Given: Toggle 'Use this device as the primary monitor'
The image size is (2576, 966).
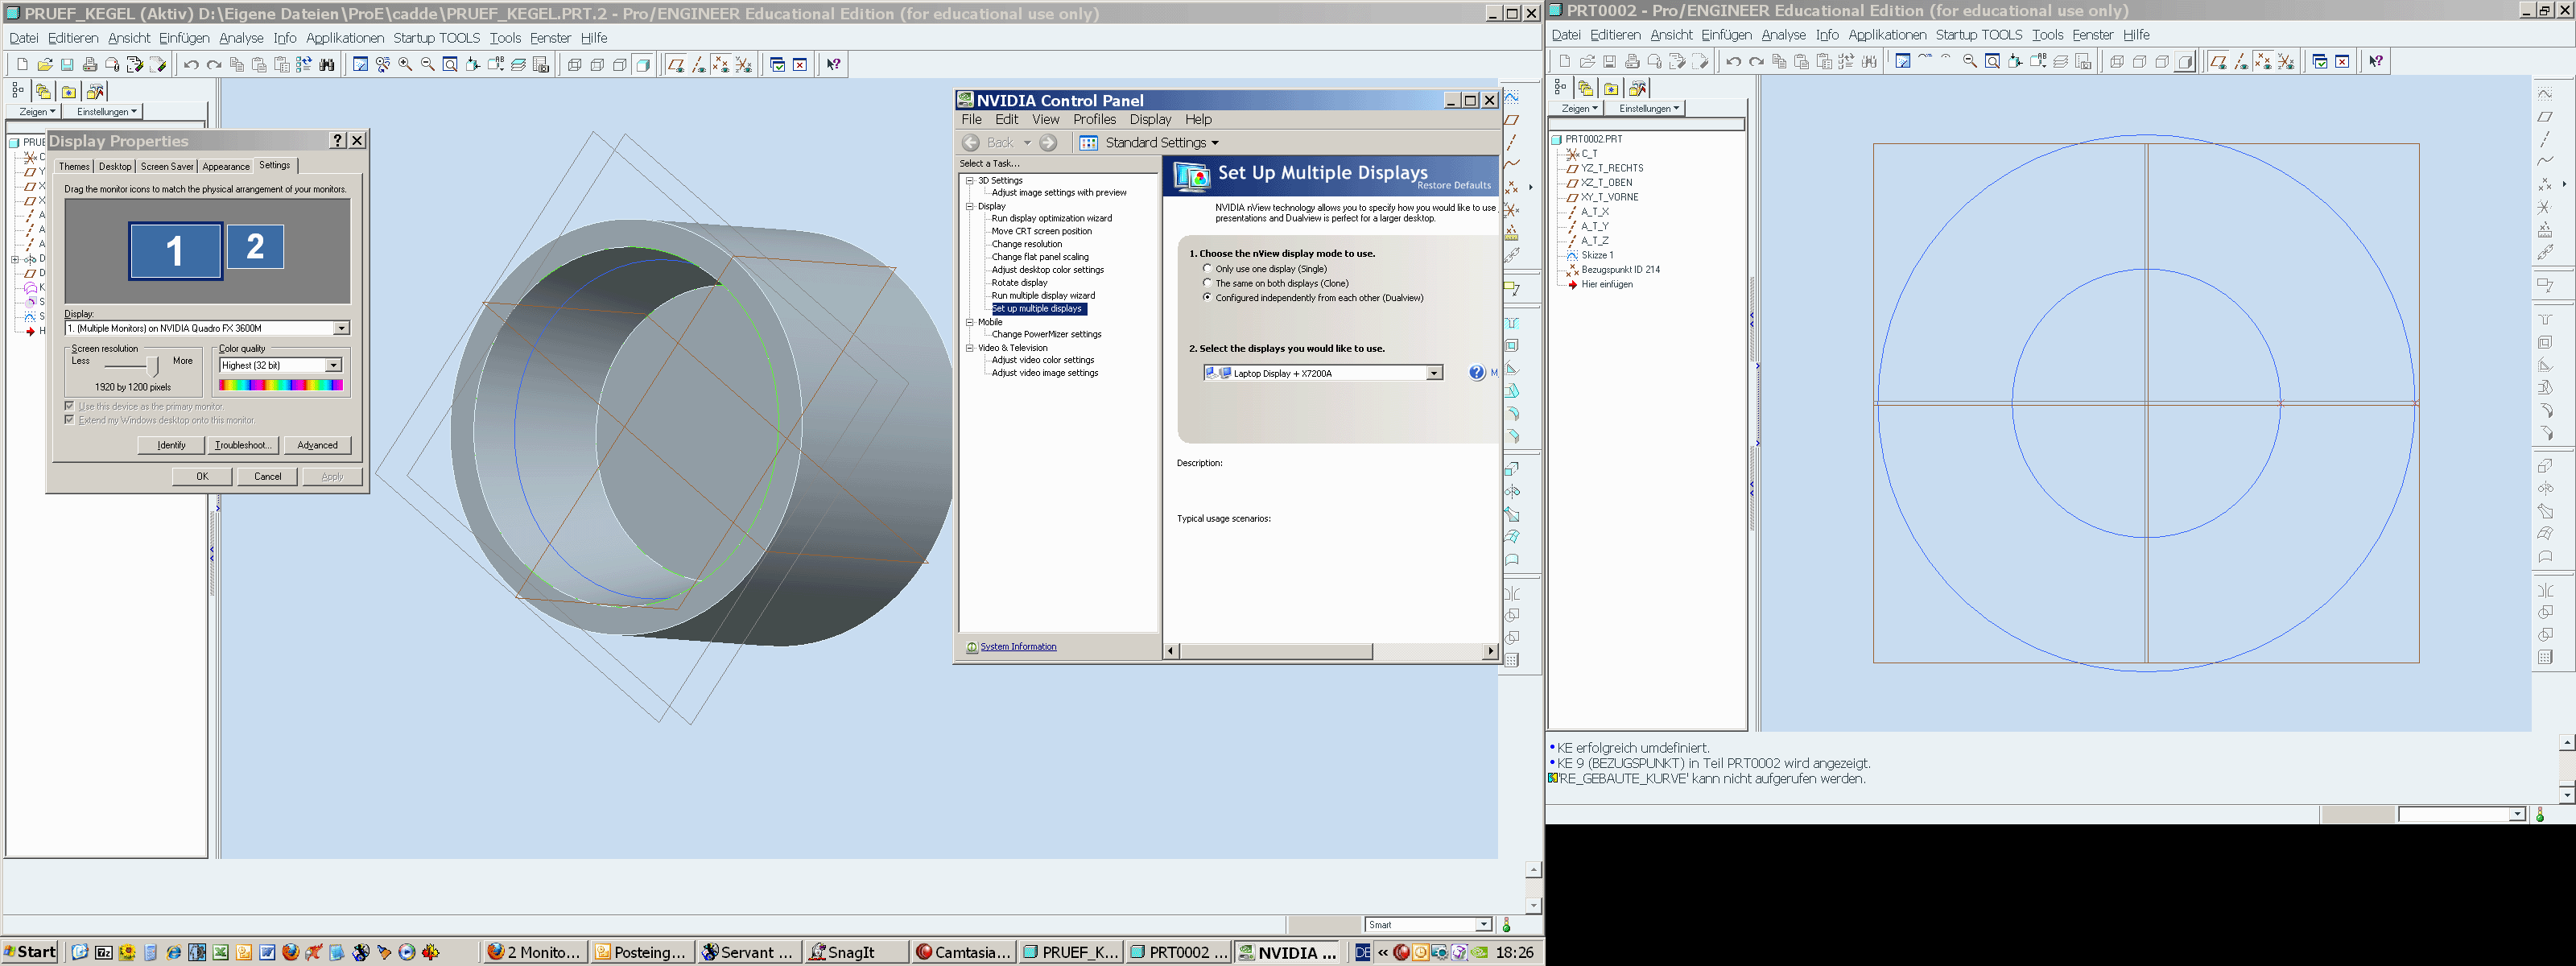Looking at the screenshot, I should click(x=69, y=406).
